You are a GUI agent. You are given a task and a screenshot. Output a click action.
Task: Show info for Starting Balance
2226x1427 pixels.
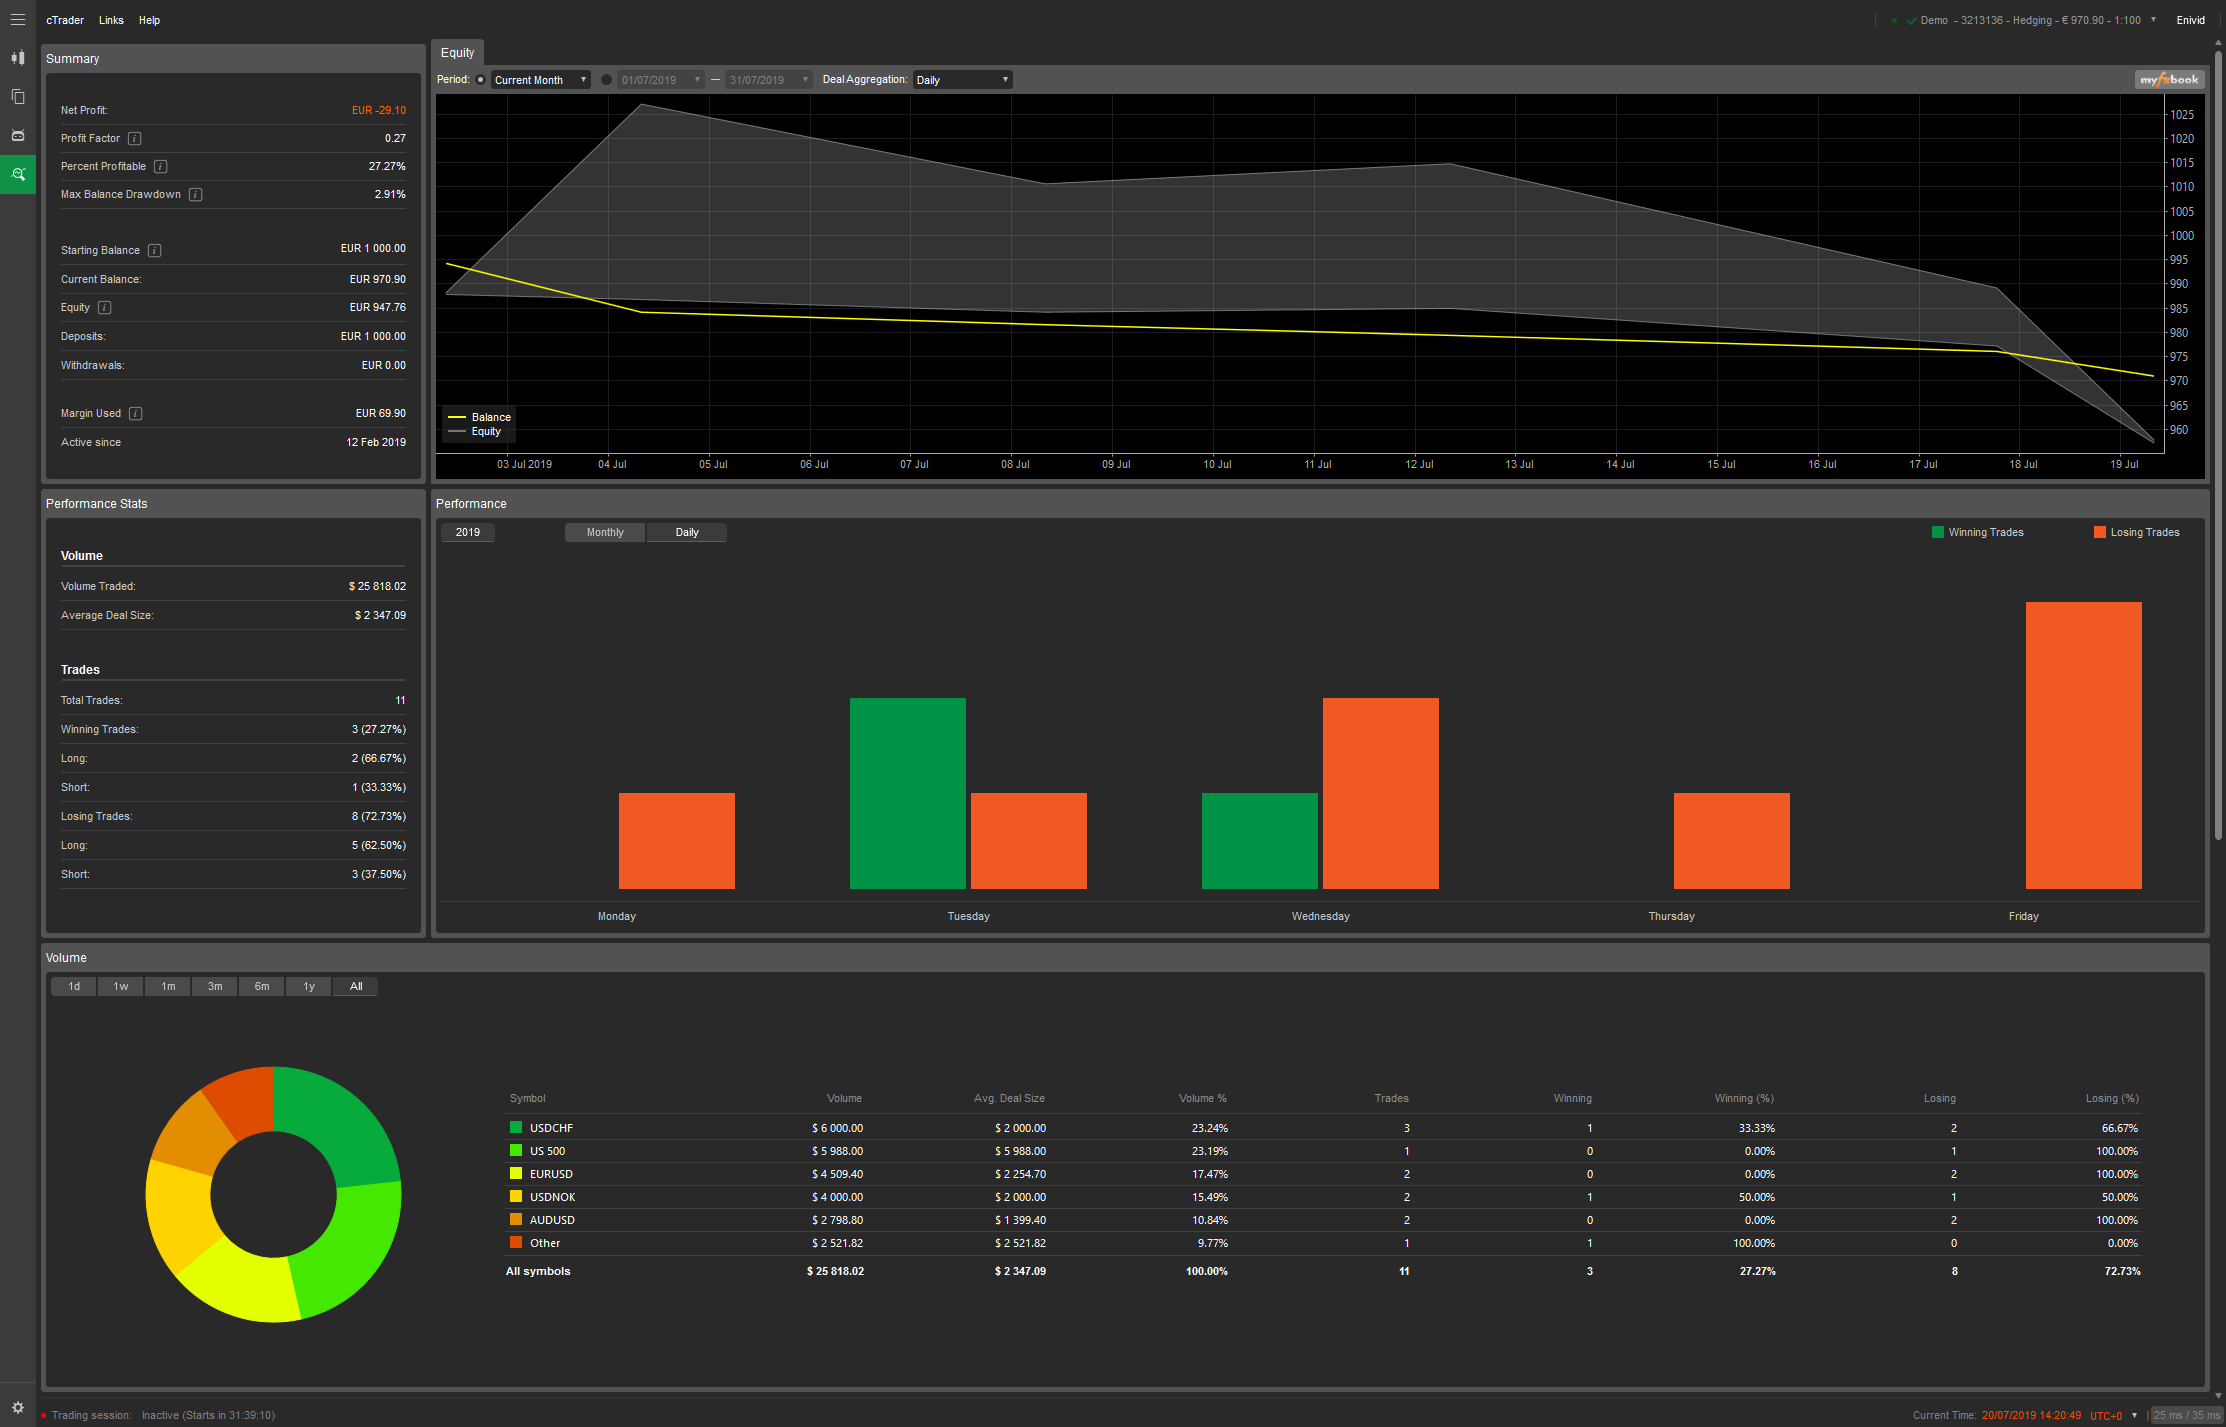click(155, 251)
